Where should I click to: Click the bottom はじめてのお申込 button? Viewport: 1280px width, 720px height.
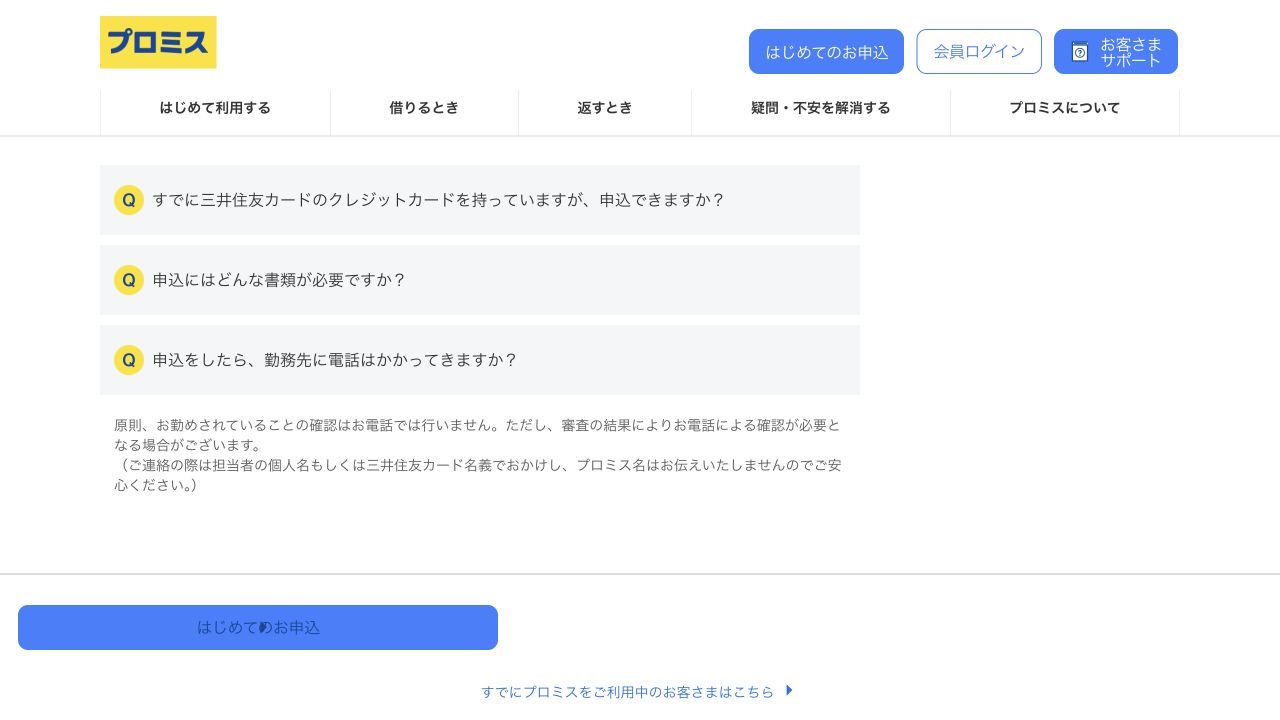(258, 627)
